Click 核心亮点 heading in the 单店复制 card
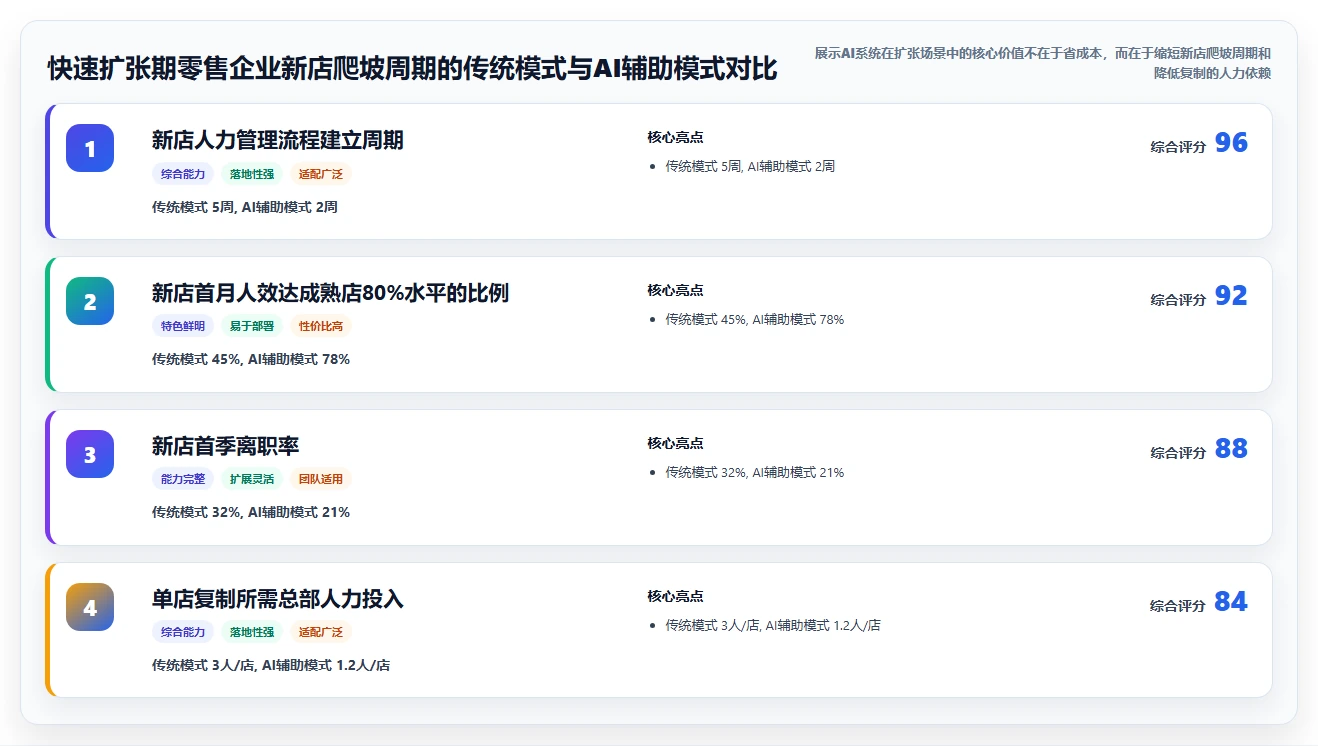The height and width of the screenshot is (746, 1318). click(x=675, y=596)
